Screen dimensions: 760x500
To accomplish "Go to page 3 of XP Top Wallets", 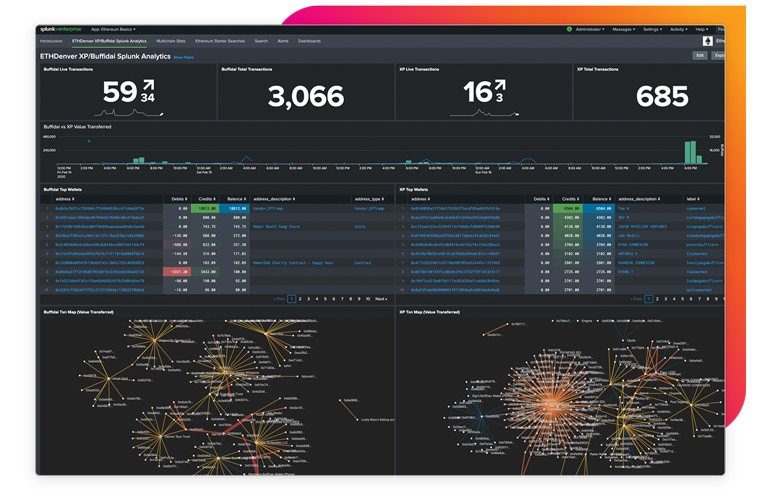I will tap(665, 299).
